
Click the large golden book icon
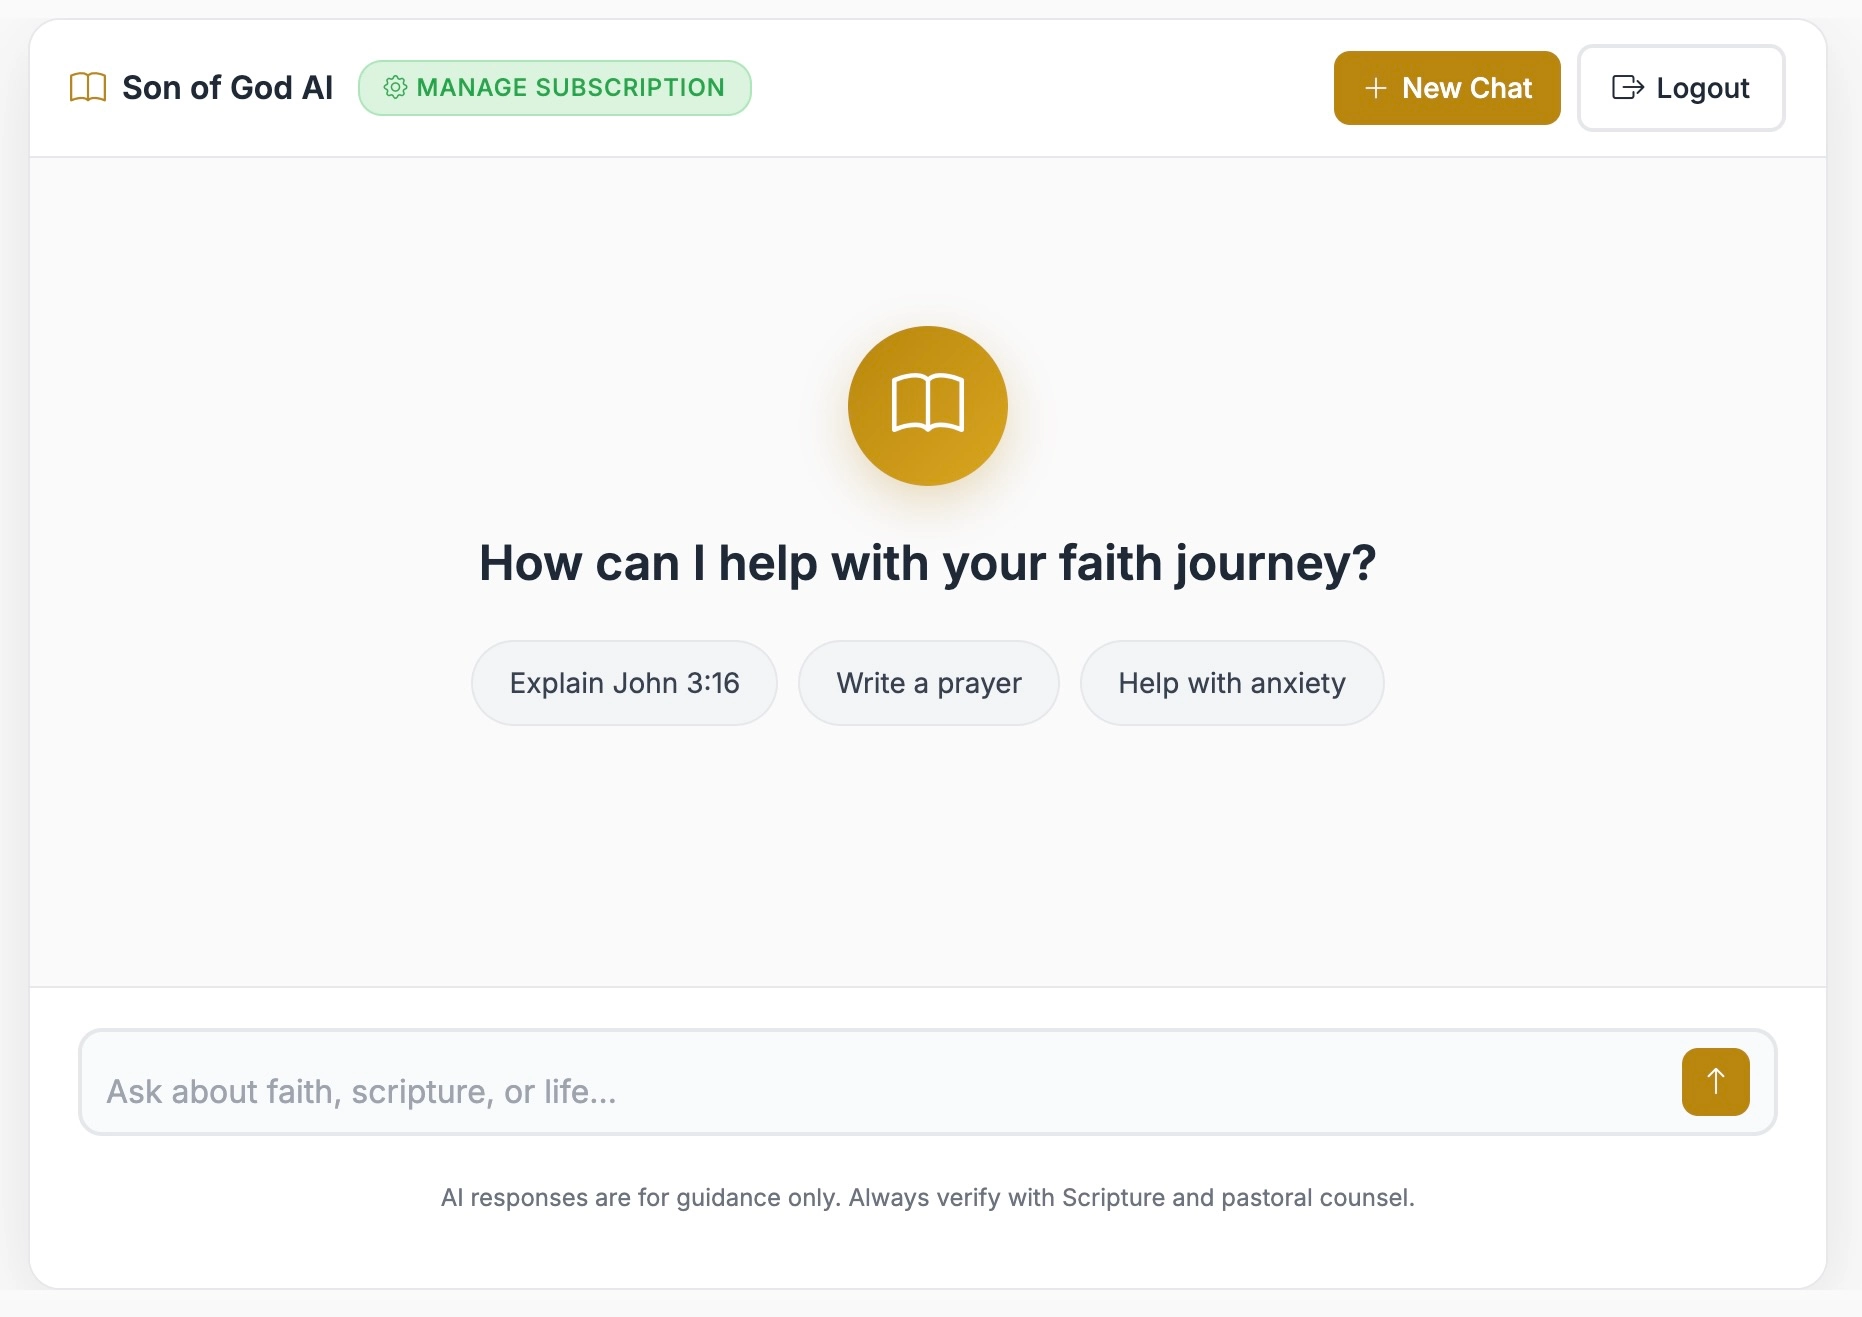928,405
